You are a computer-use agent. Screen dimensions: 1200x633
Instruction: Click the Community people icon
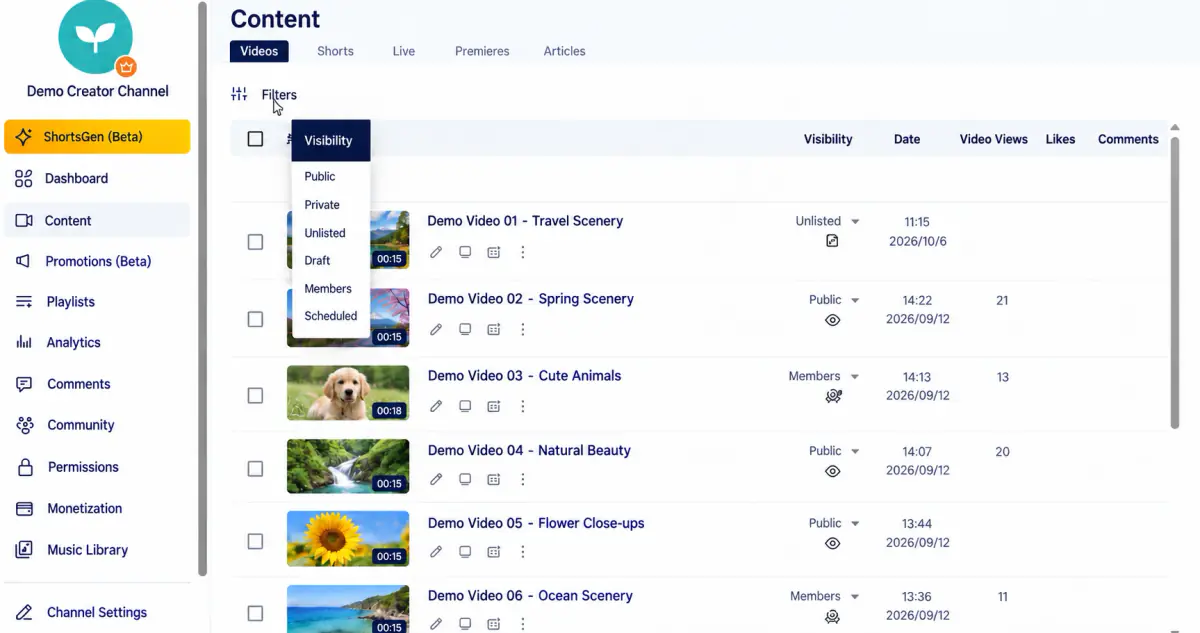point(24,425)
